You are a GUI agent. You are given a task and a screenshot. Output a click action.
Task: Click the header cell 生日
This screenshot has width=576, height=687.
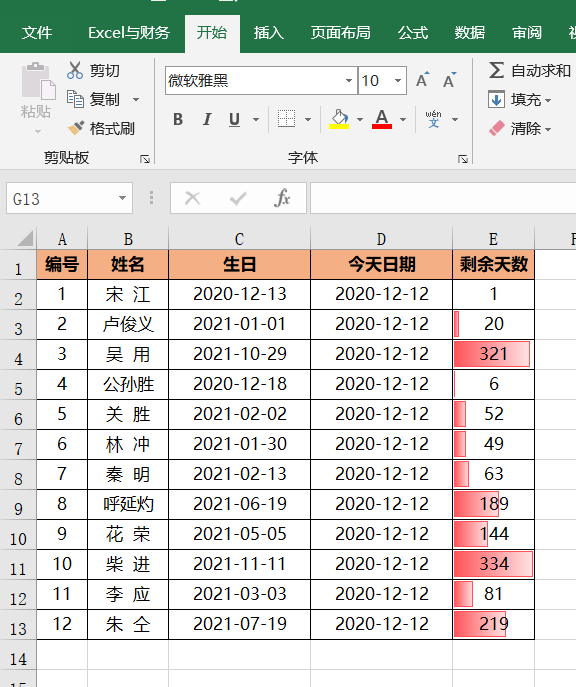pos(240,265)
